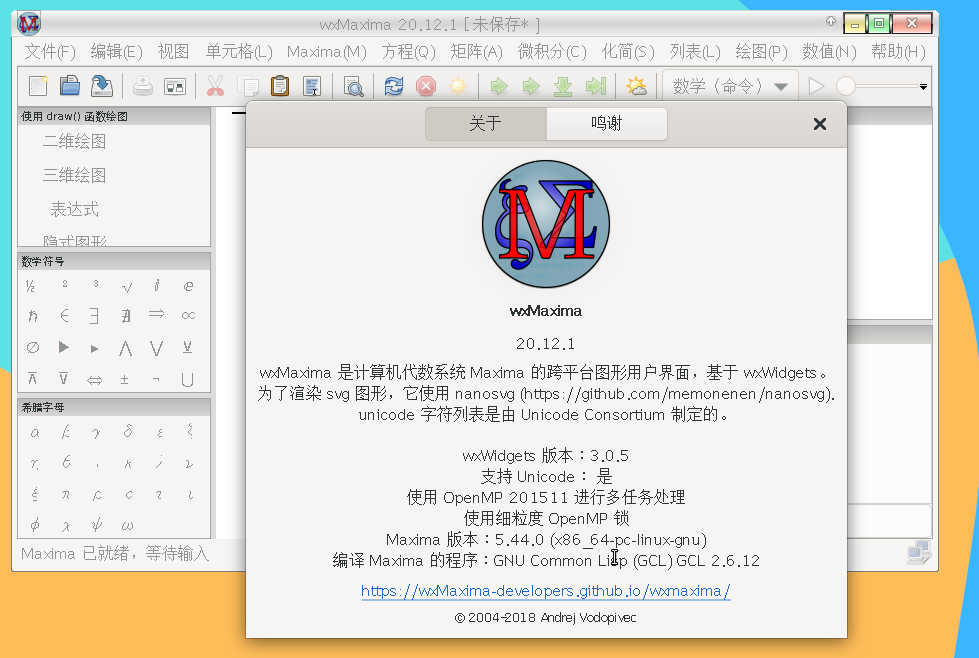Screen dimensions: 979x658
Task: Insert Greek letter delta
Action: click(x=128, y=431)
